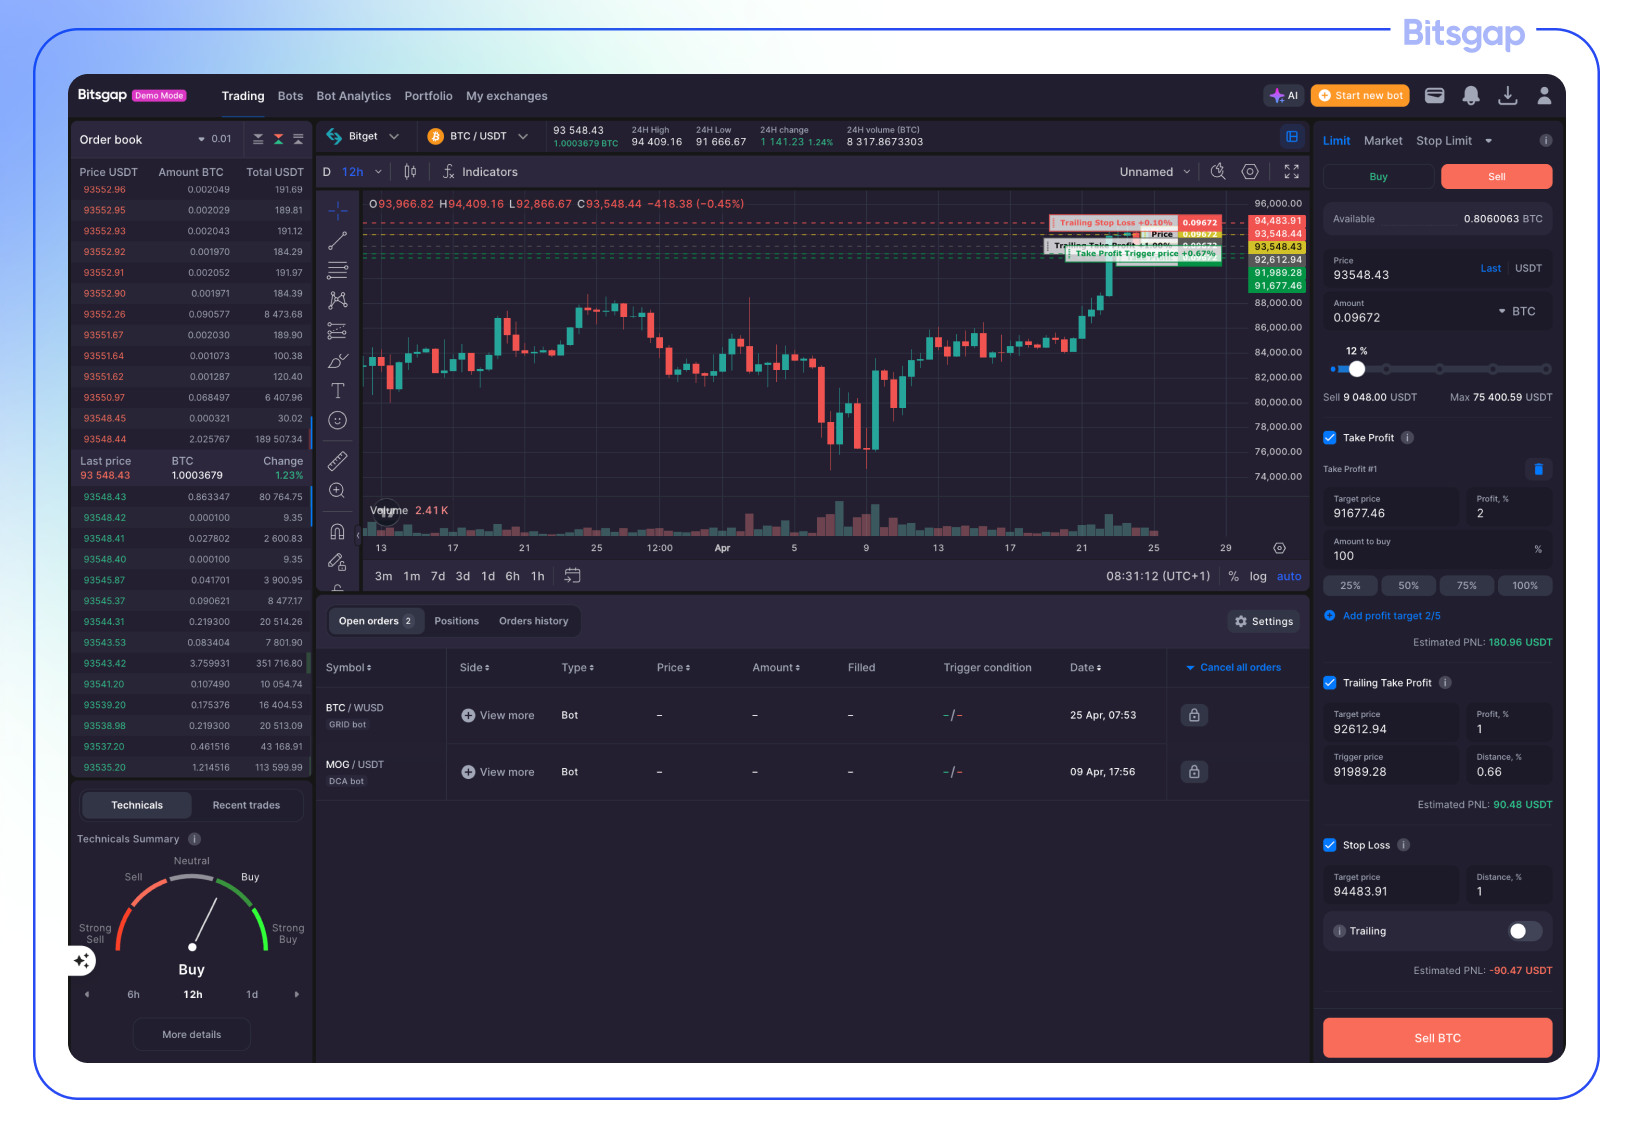Image resolution: width=1633 pixels, height=1136 pixels.
Task: Select the crosshair cursor tool
Action: point(338,211)
